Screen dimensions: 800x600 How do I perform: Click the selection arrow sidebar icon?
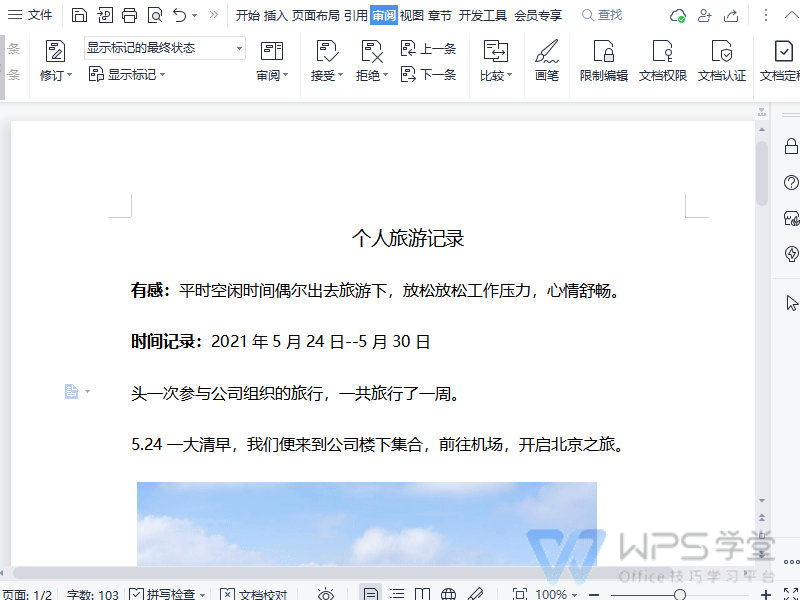click(x=792, y=303)
